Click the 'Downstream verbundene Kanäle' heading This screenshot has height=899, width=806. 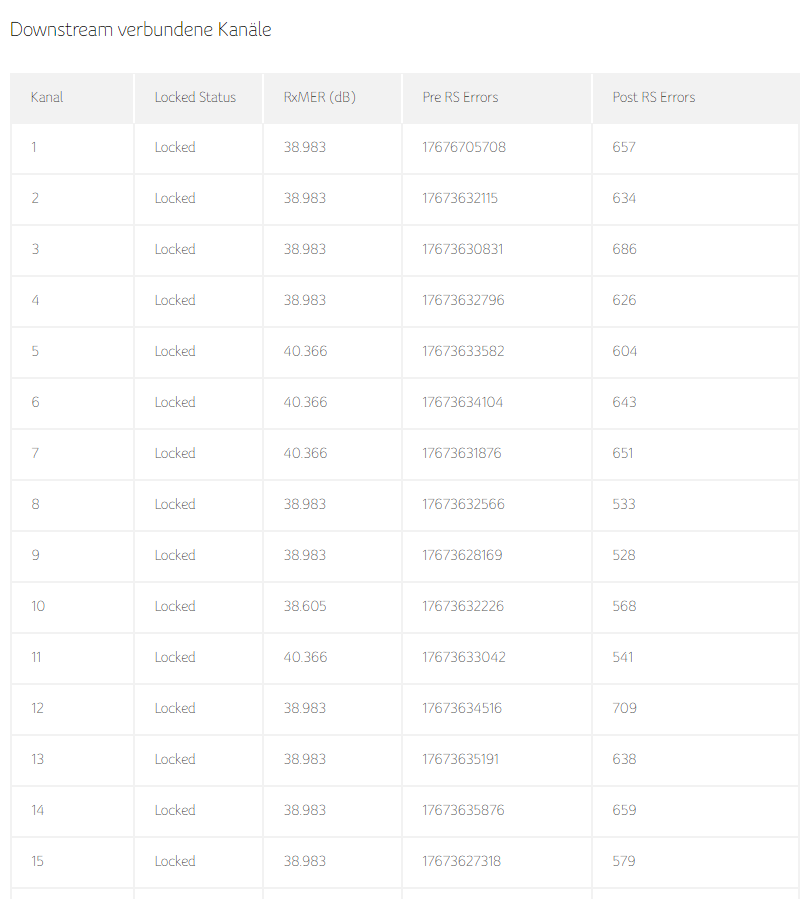click(x=140, y=30)
